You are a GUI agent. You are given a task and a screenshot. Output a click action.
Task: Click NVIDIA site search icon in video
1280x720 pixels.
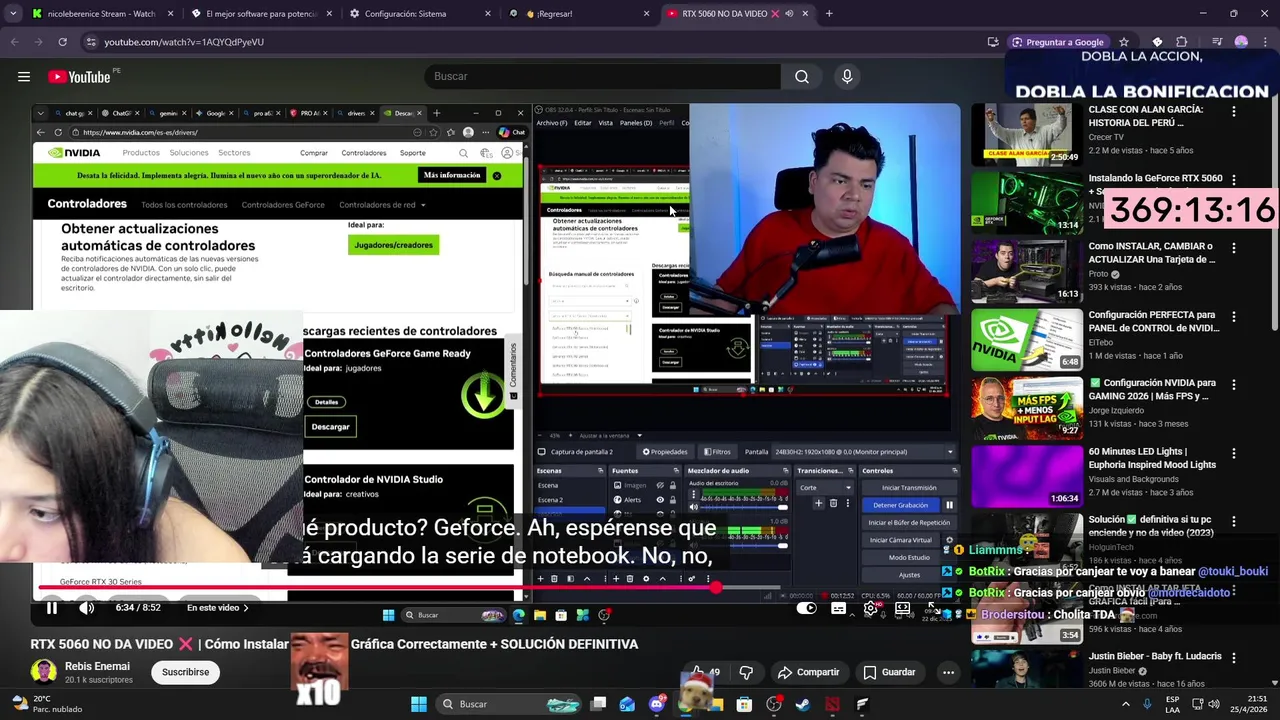coord(463,153)
